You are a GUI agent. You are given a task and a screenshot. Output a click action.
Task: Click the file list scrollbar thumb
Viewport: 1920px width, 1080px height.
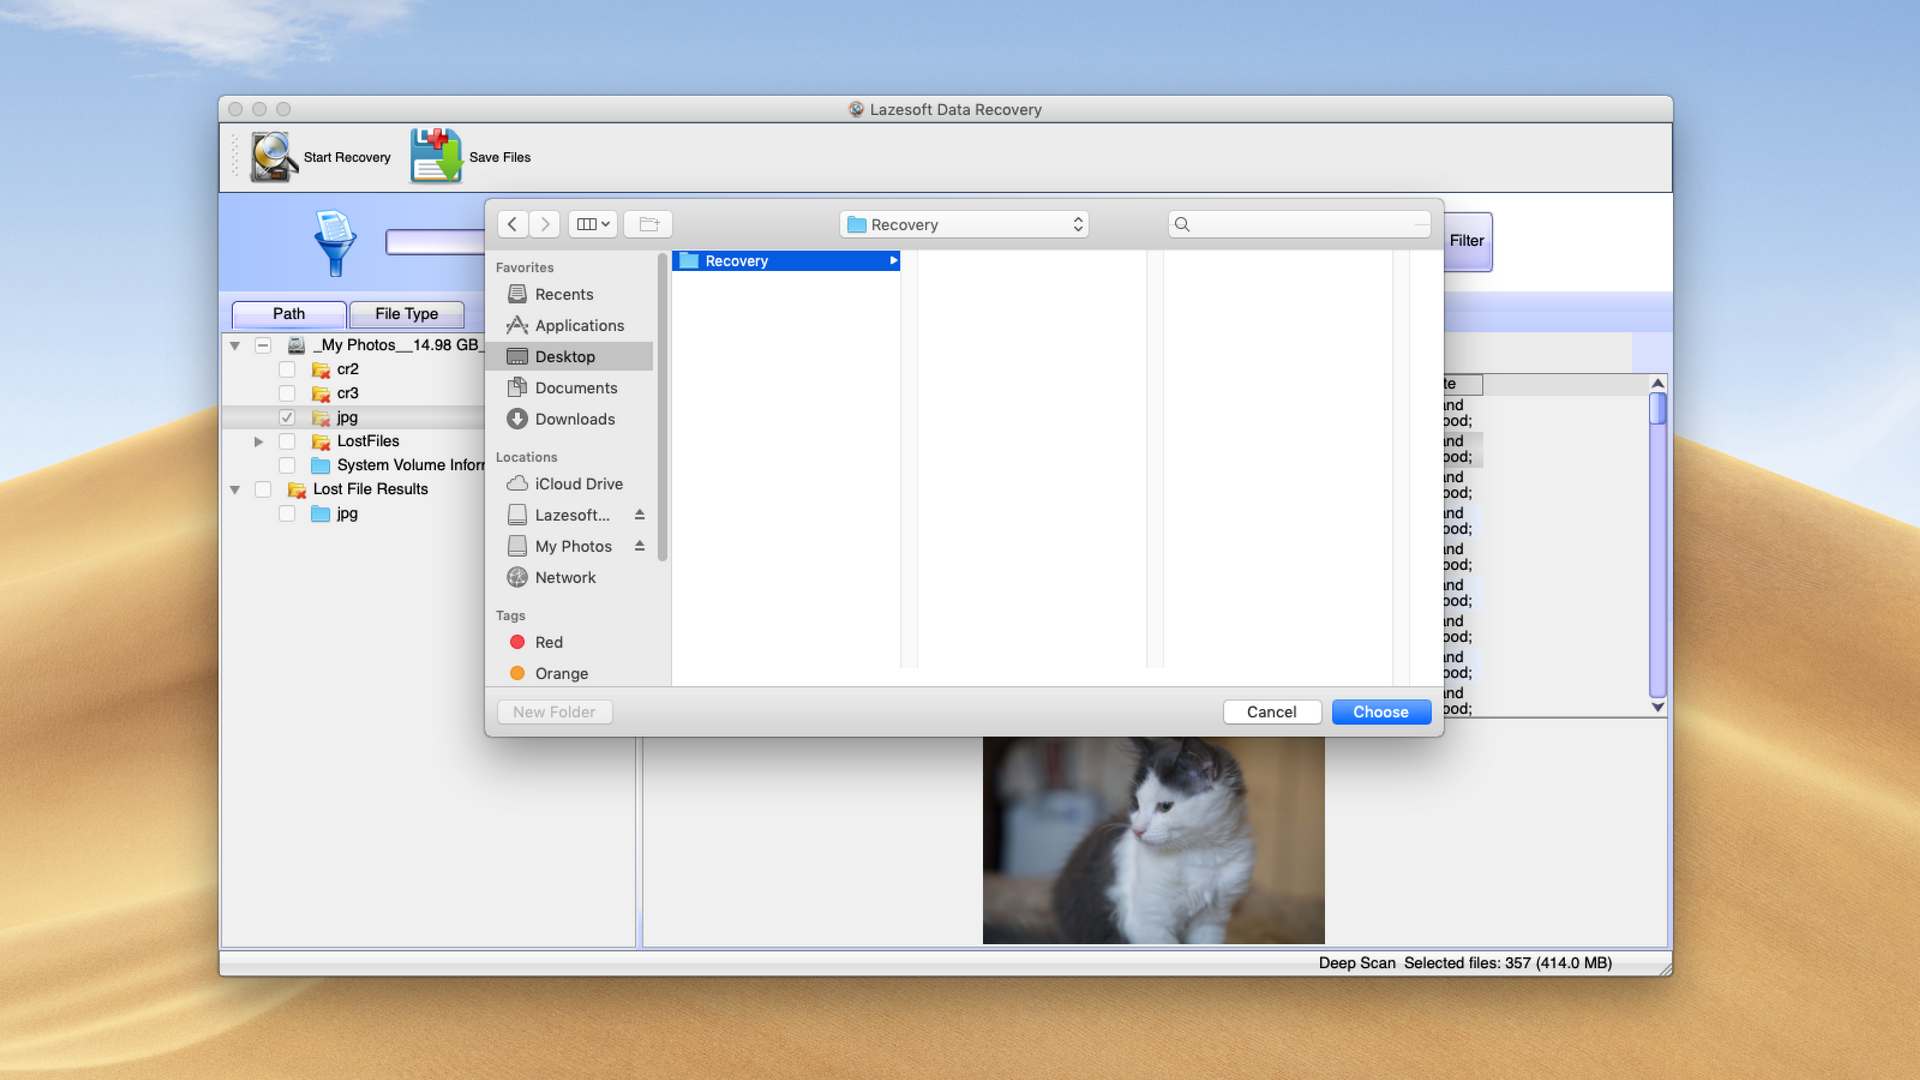[1658, 408]
